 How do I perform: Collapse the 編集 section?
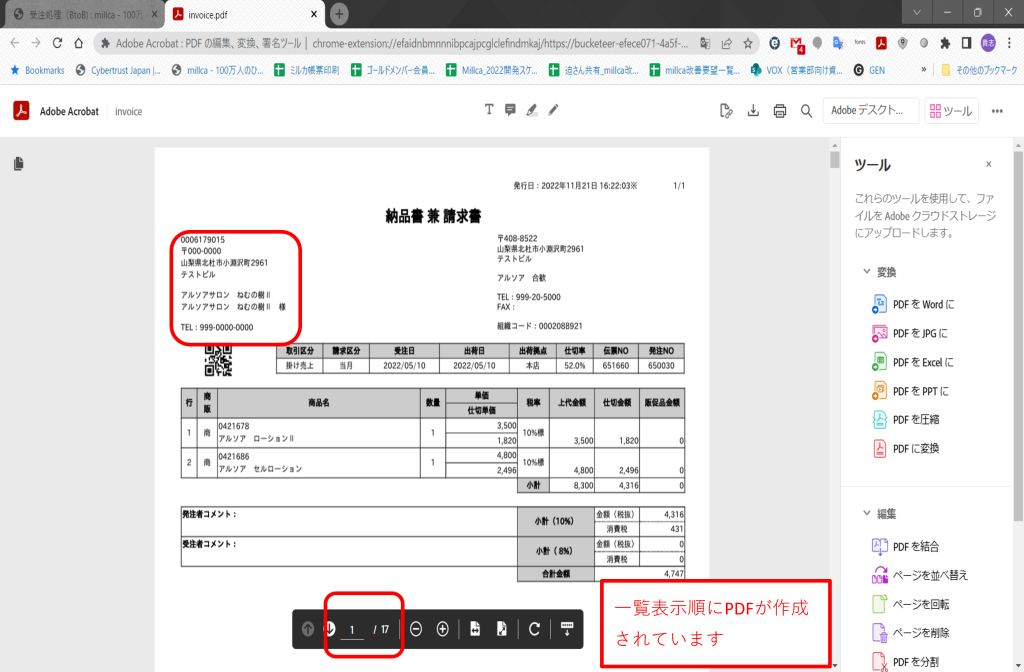coord(866,514)
